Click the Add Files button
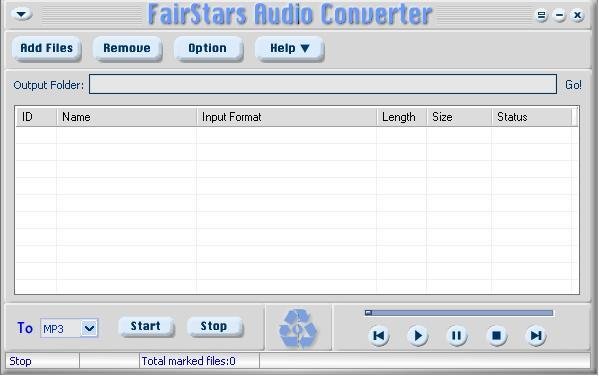This screenshot has width=599, height=376. (47, 48)
